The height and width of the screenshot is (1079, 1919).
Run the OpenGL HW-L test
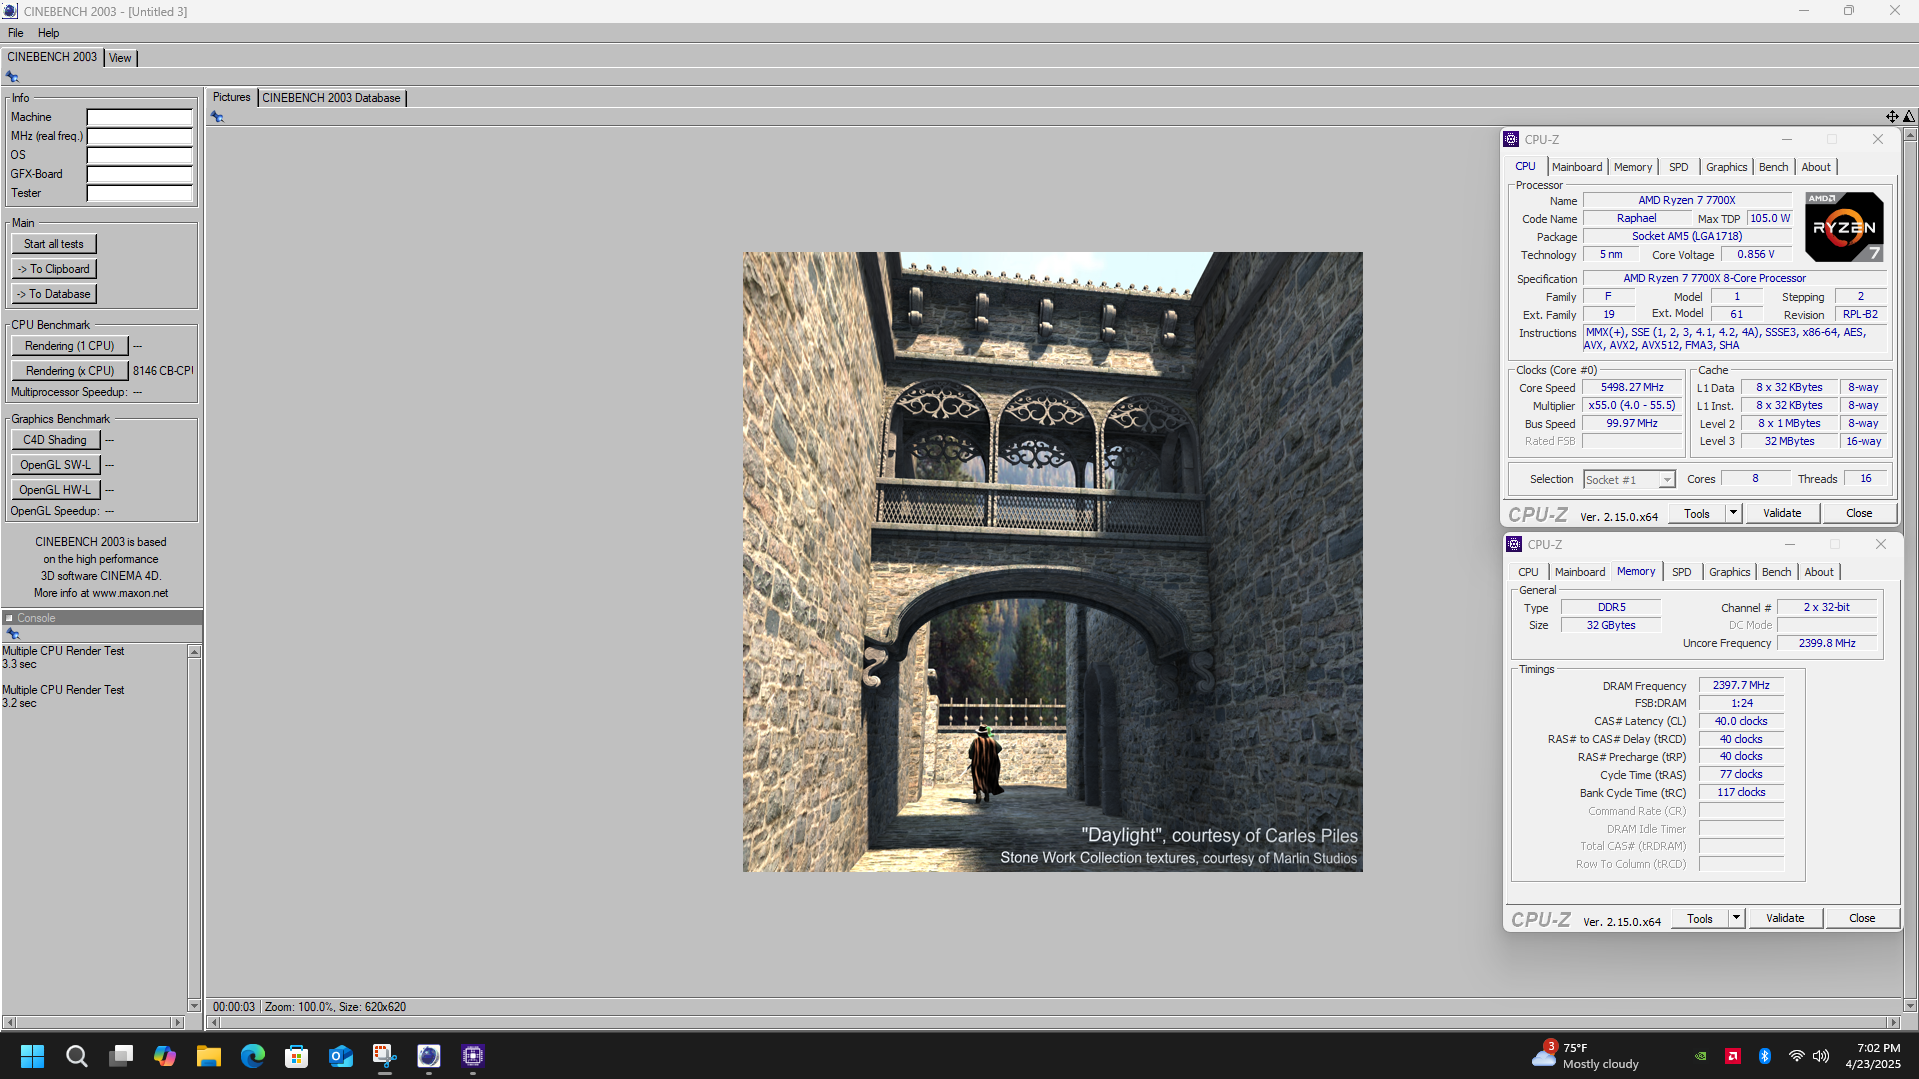56,490
